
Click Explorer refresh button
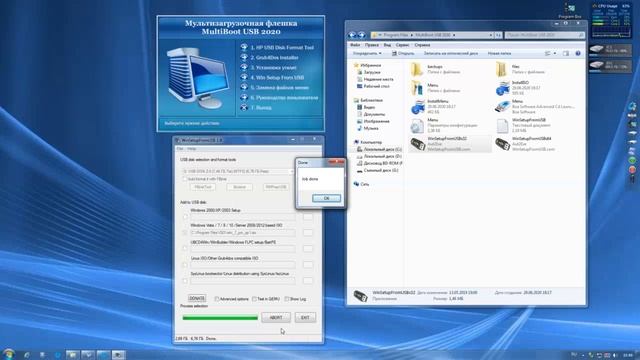498,35
